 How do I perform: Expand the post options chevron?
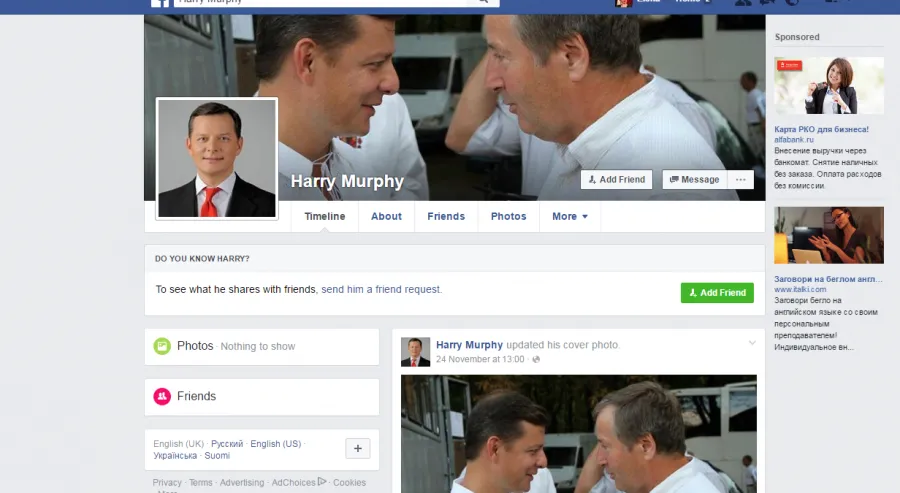(x=752, y=343)
